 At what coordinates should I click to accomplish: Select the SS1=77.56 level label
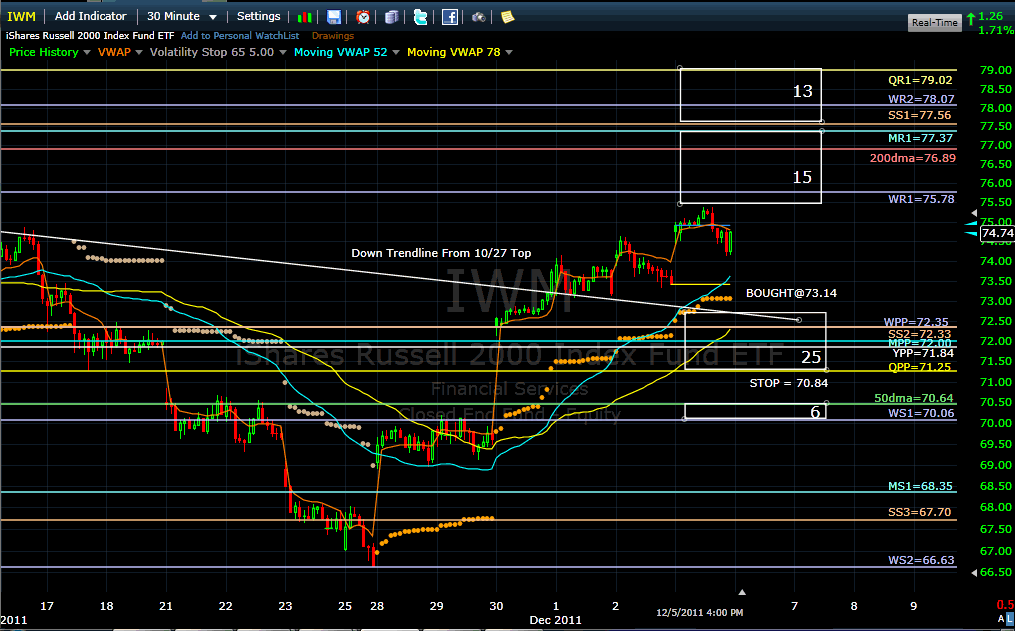(x=919, y=115)
